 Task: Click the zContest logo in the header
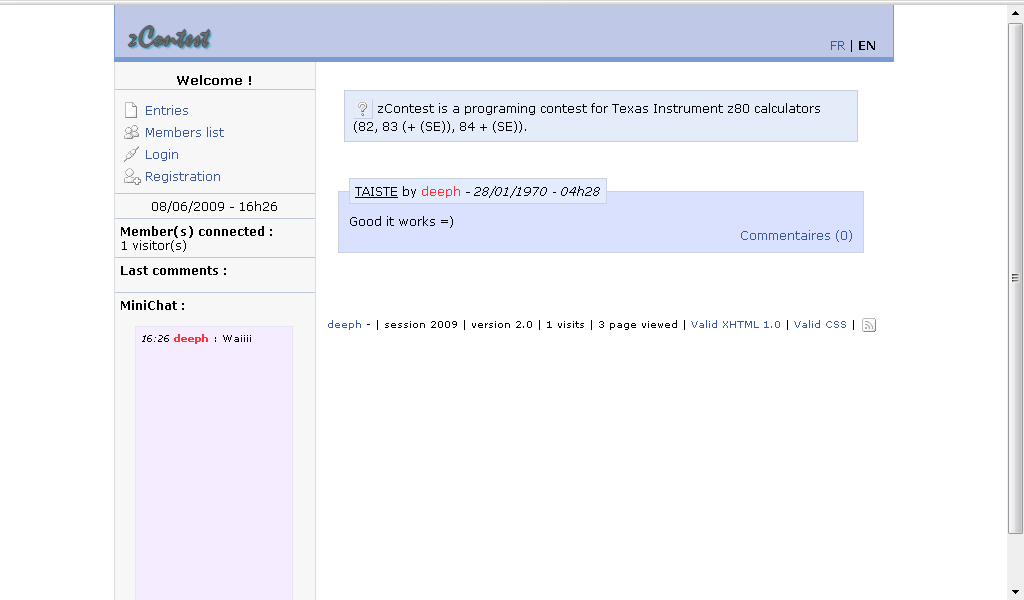coord(170,38)
